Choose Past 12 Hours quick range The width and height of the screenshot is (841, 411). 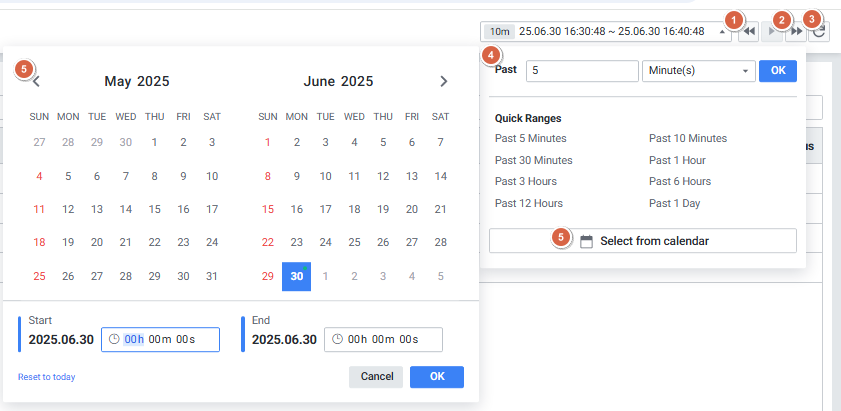(528, 203)
